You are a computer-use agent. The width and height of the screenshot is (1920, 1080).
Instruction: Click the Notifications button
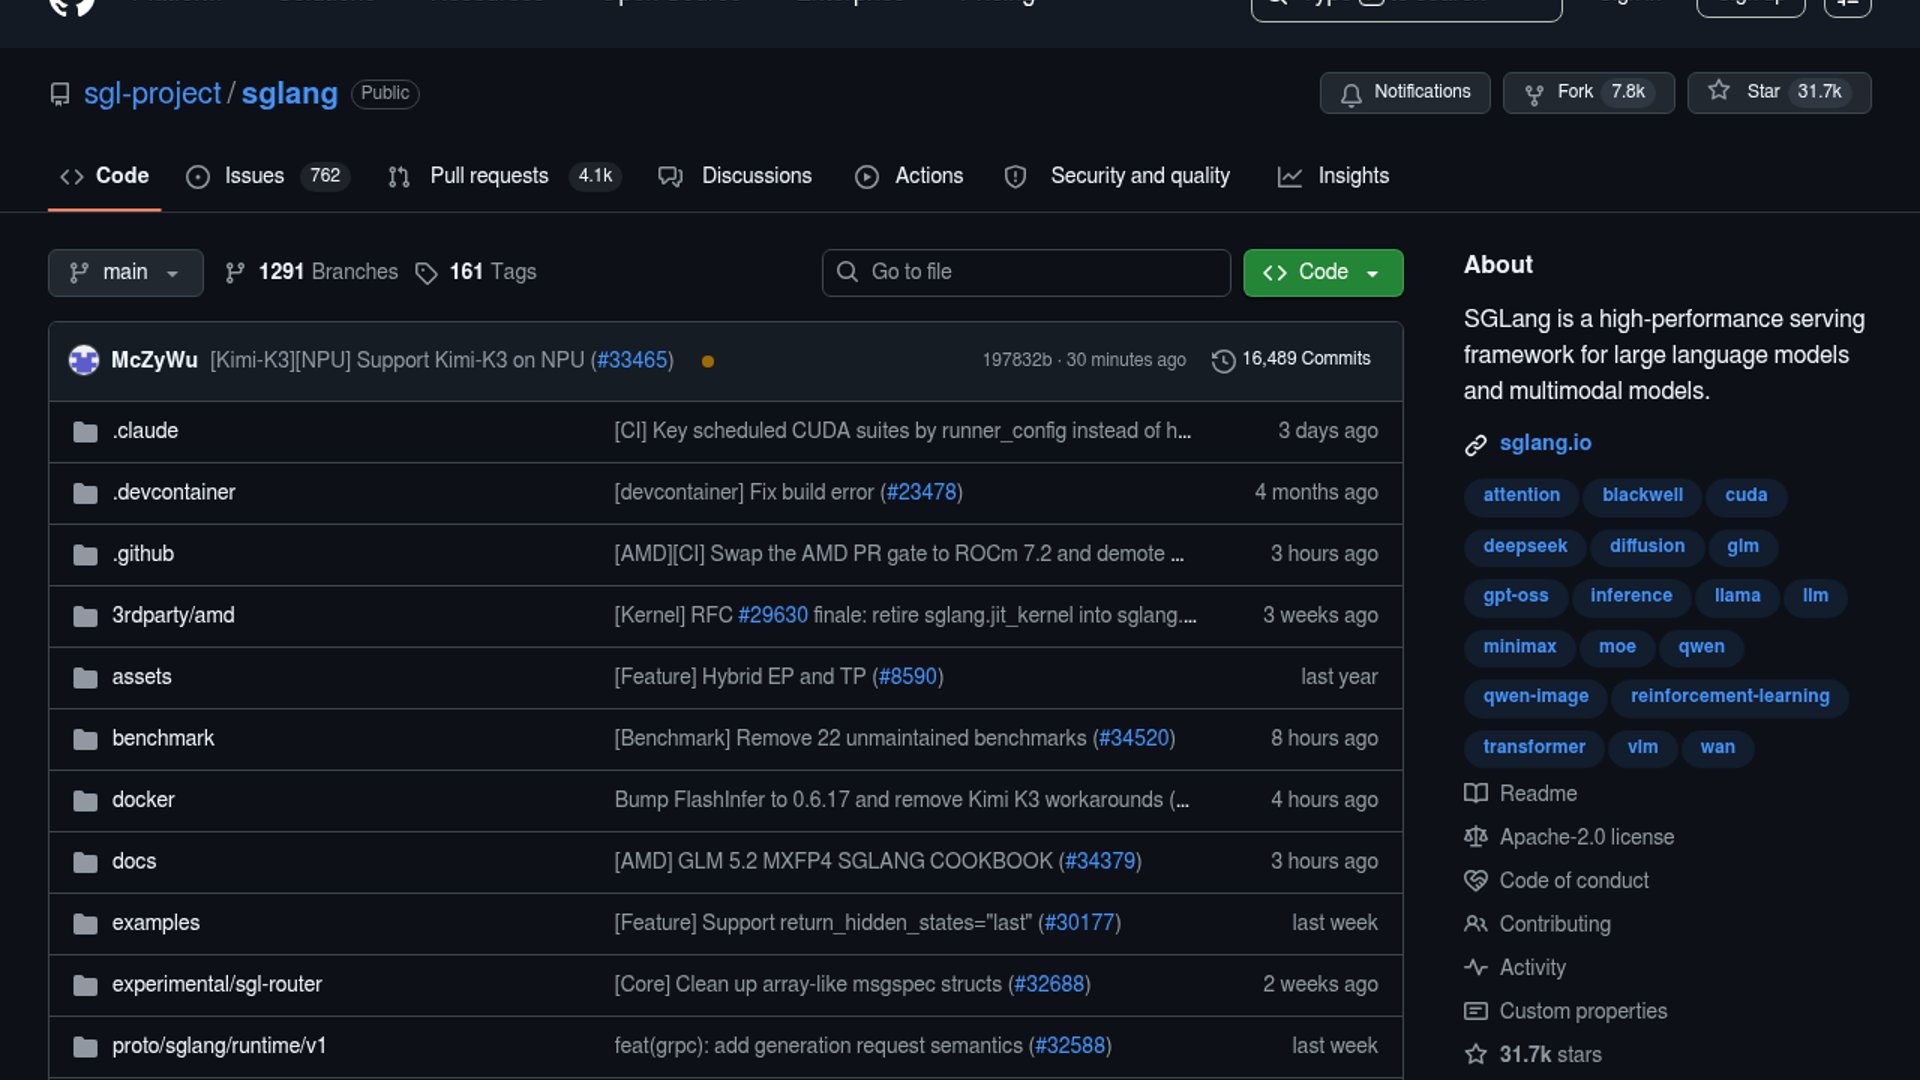(x=1405, y=93)
